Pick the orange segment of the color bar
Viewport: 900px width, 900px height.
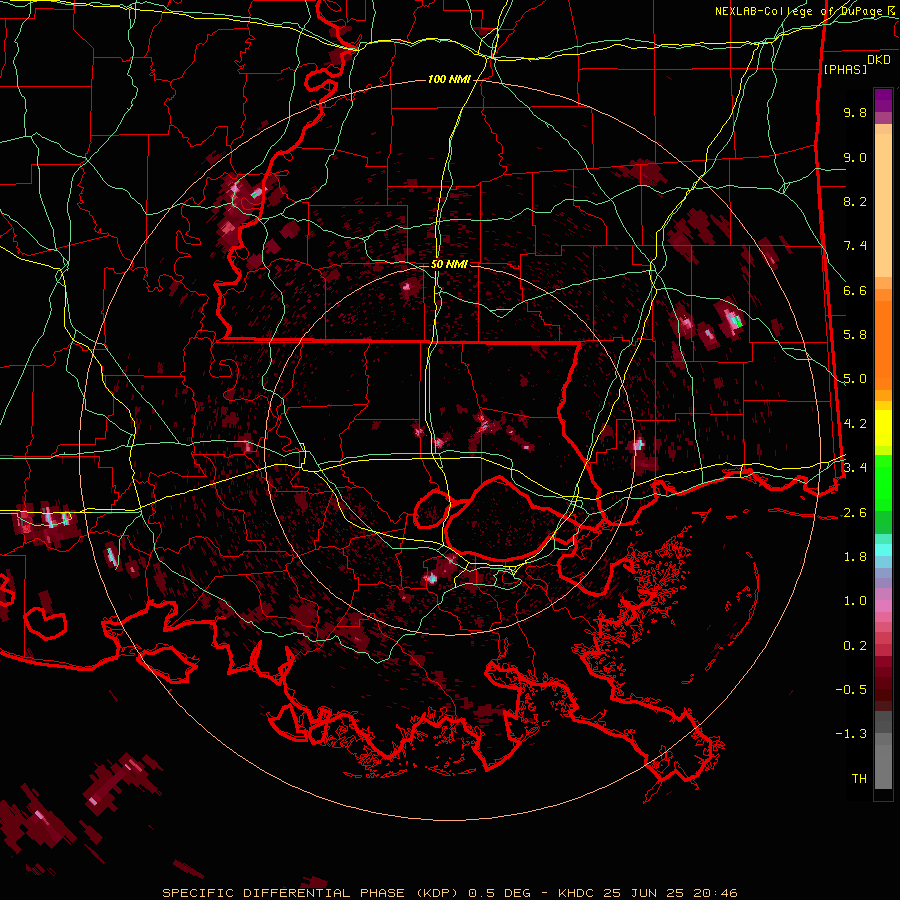[x=883, y=344]
